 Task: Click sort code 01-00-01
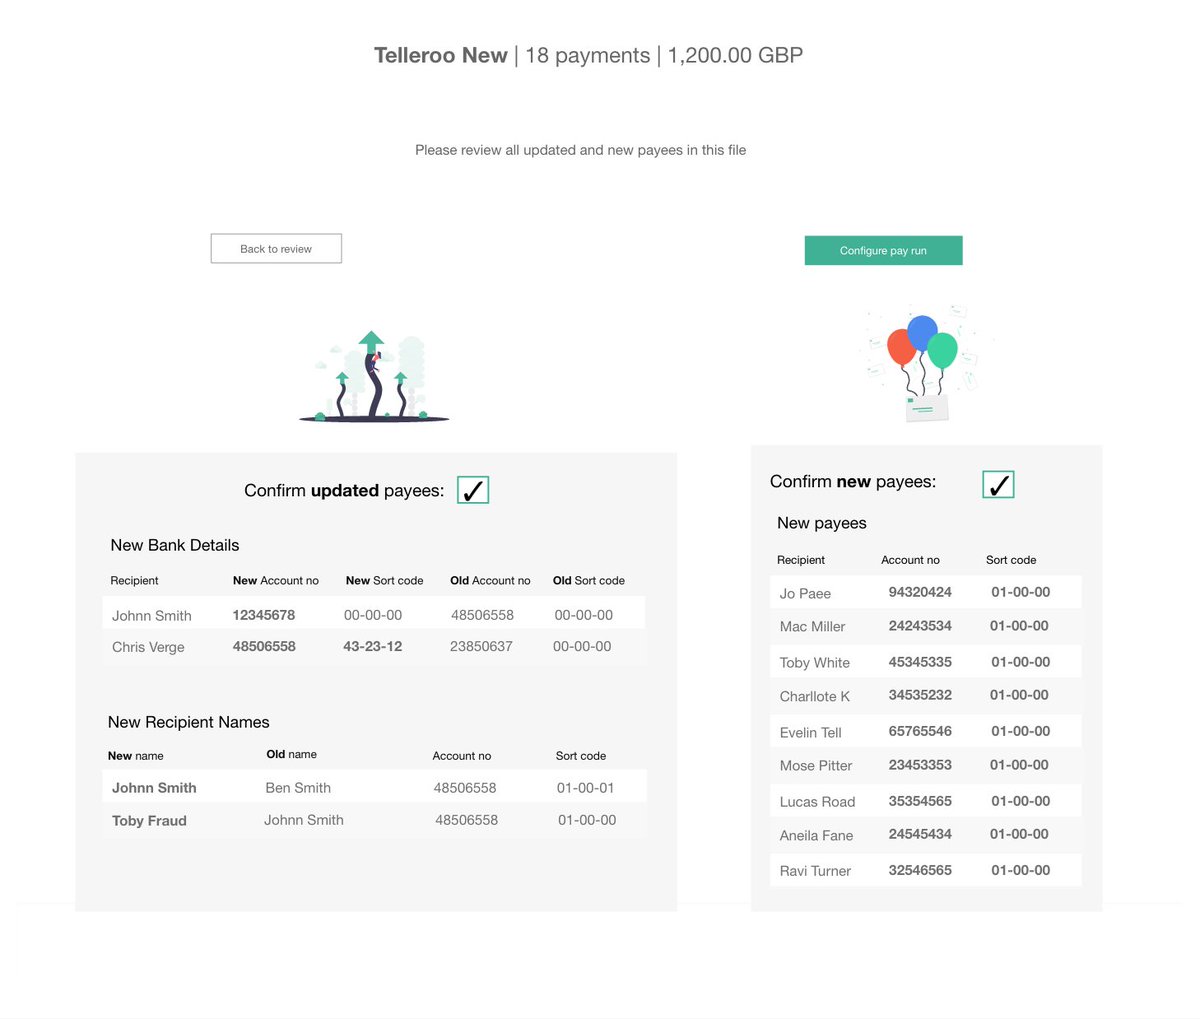click(x=586, y=788)
